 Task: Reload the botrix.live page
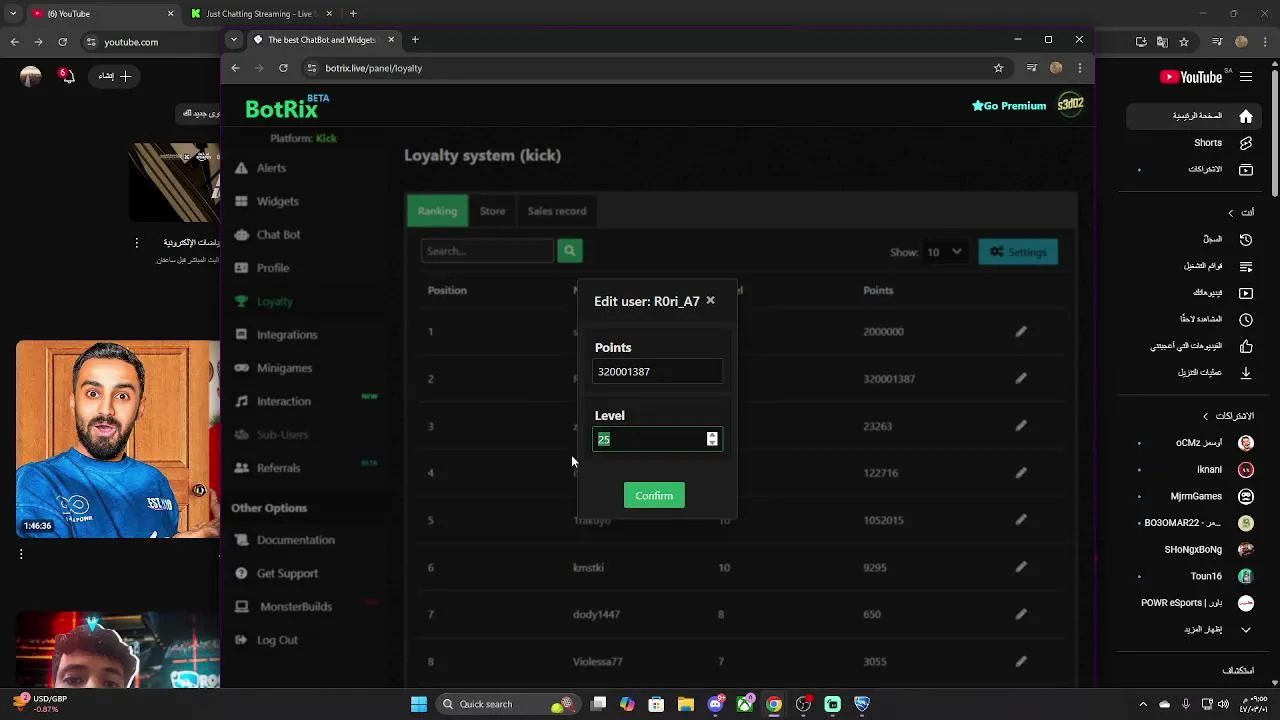point(283,68)
